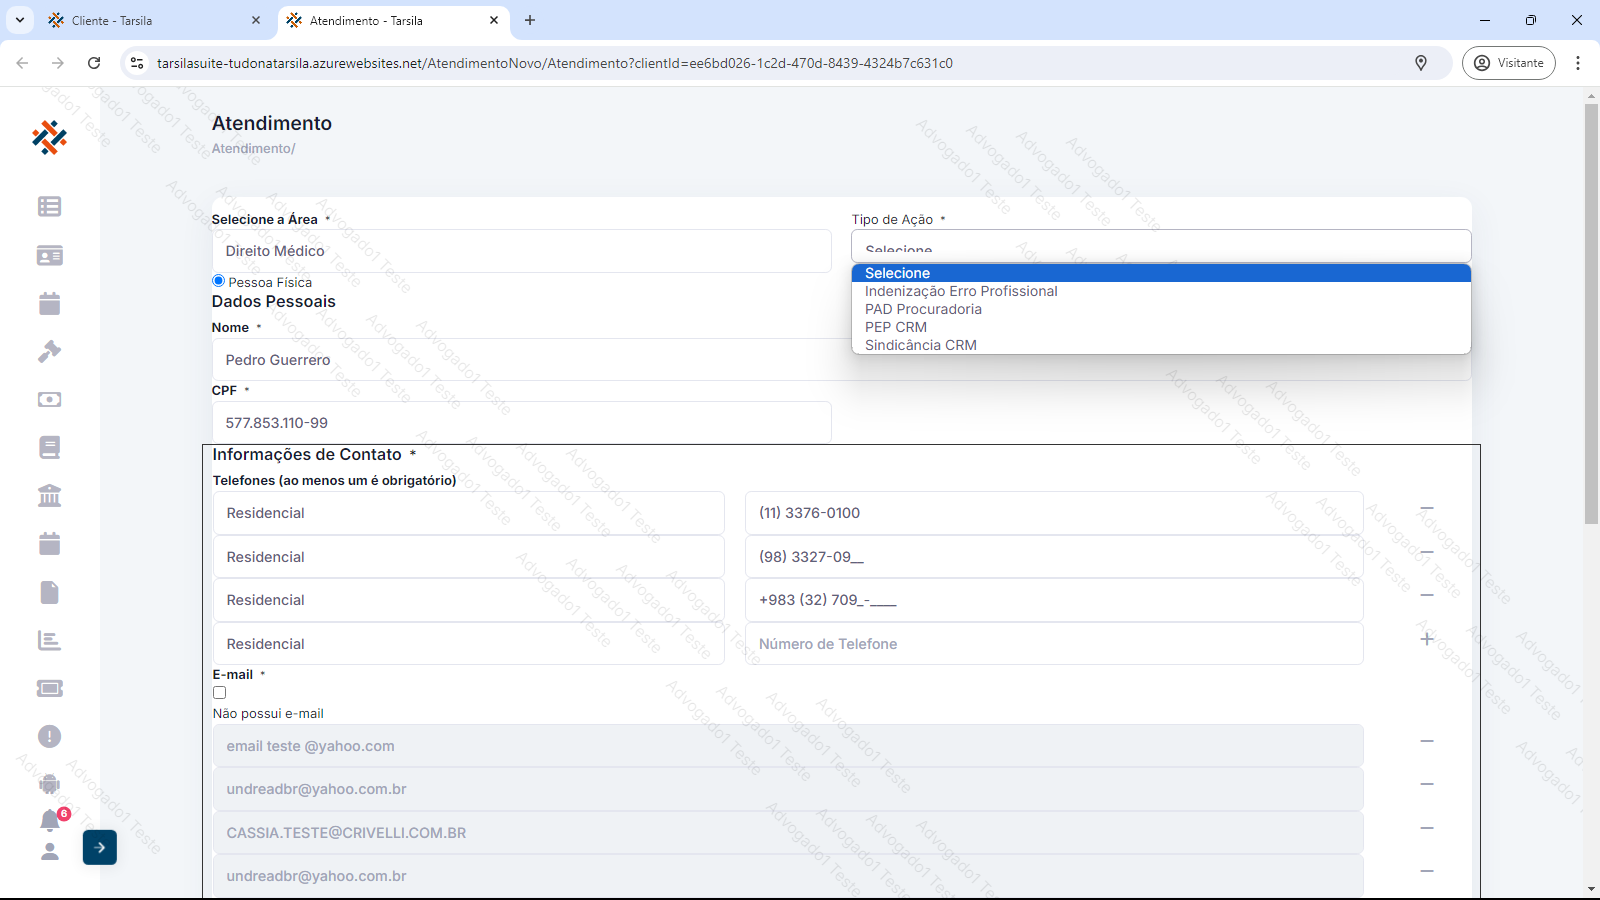The image size is (1600, 900).
Task: Click the exclamation alert sidebar icon
Action: click(49, 737)
